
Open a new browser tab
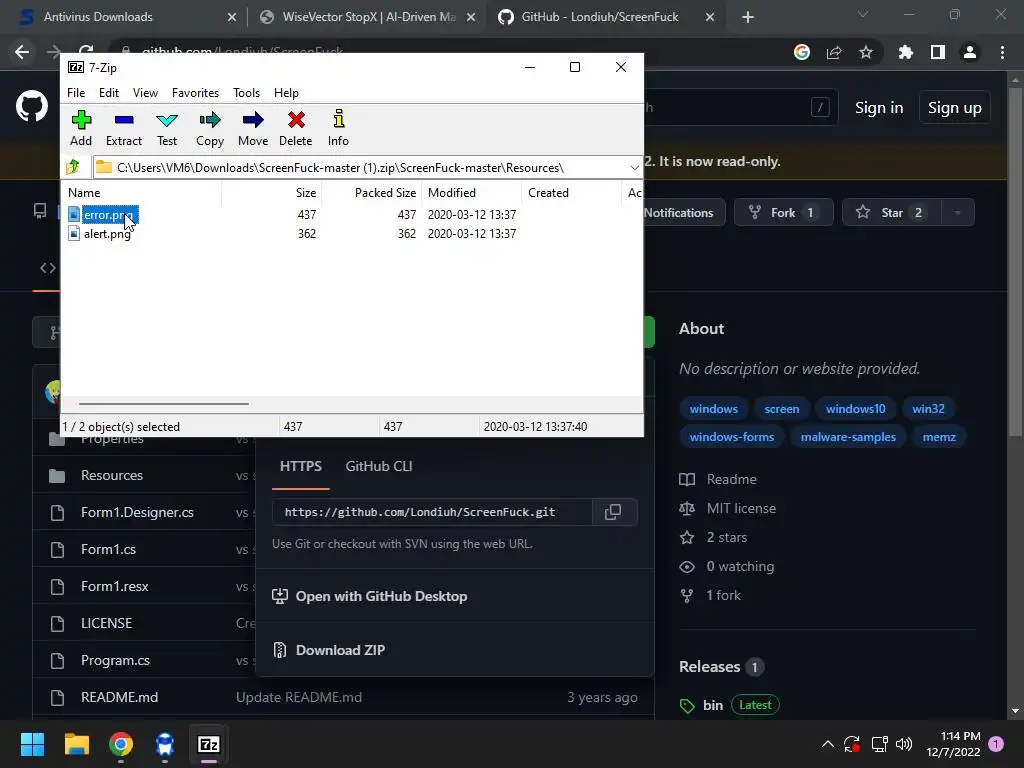(748, 17)
